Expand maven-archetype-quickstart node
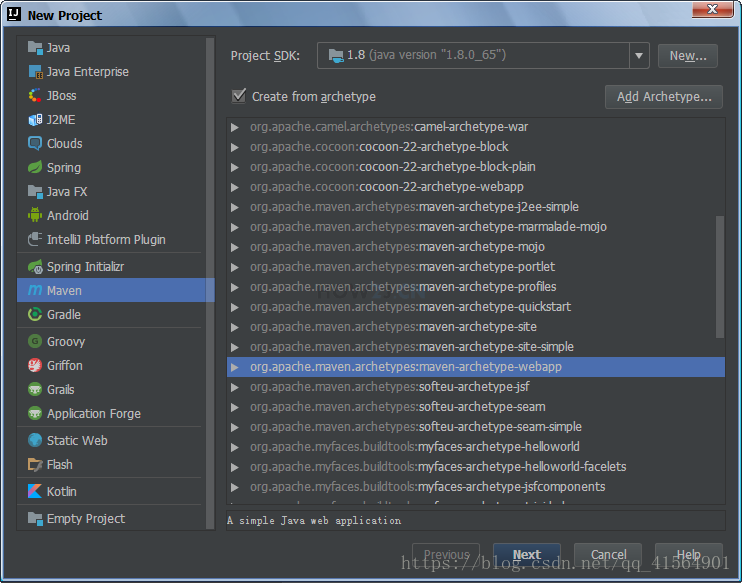Image resolution: width=742 pixels, height=583 pixels. click(x=235, y=307)
